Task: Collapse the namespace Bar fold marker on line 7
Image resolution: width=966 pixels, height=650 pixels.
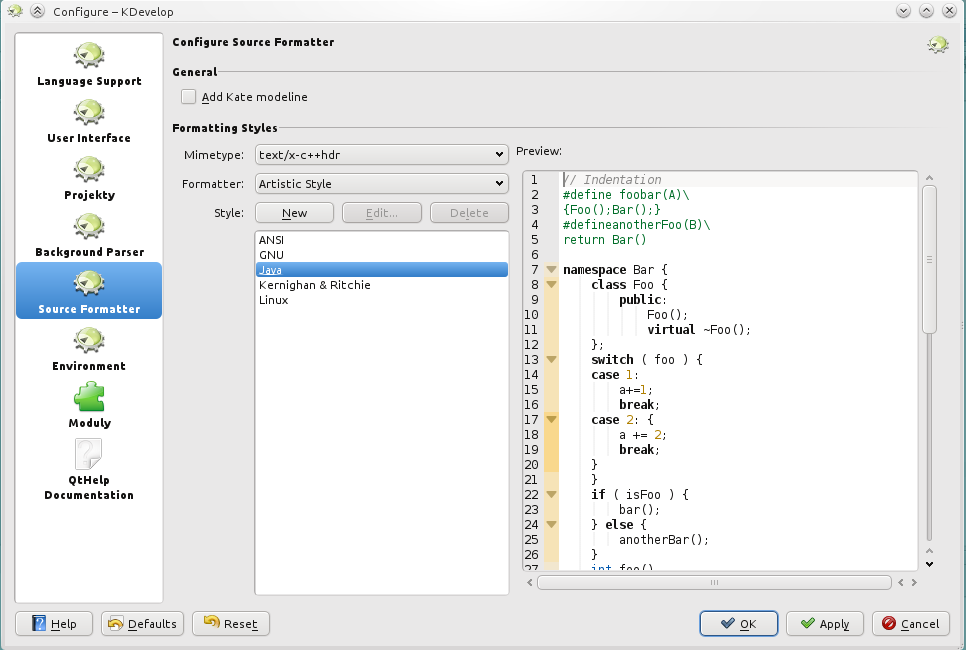Action: (x=551, y=269)
